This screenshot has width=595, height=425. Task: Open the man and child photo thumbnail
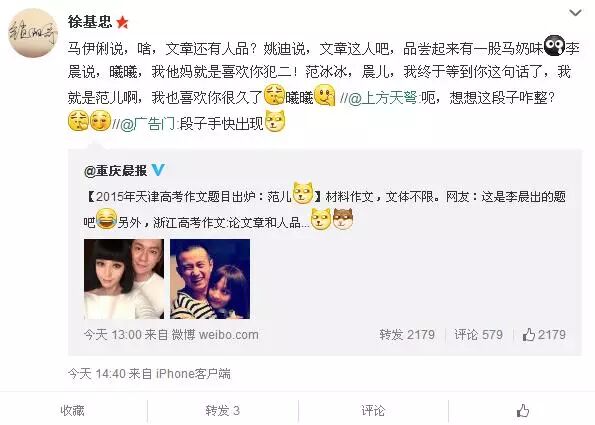click(210, 279)
